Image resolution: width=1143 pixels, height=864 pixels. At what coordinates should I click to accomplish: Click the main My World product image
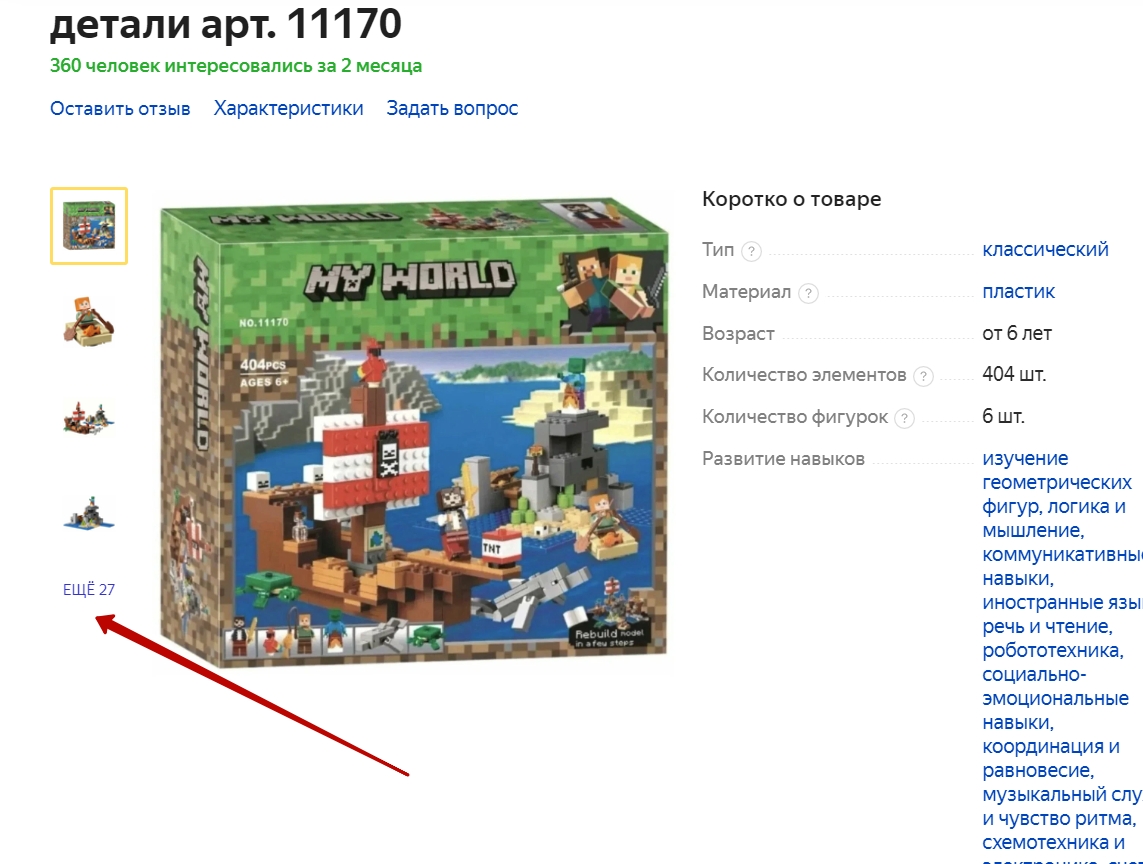click(414, 432)
